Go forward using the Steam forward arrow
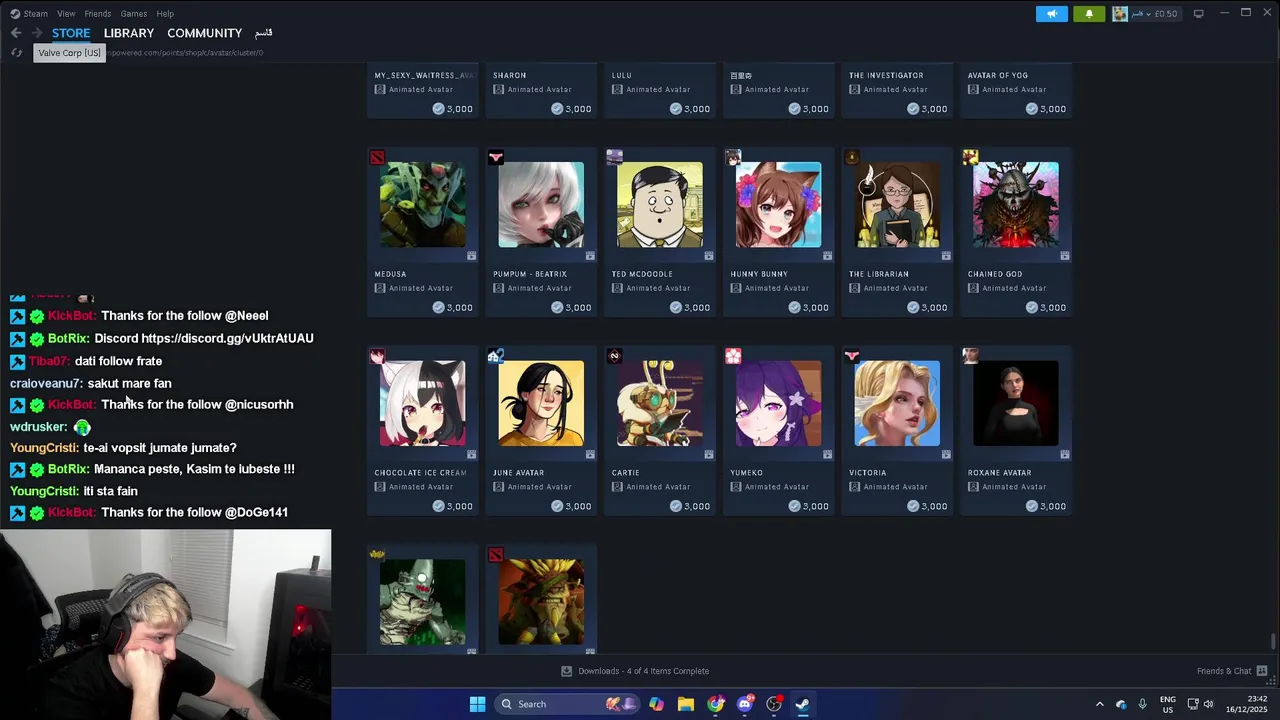 pos(37,33)
